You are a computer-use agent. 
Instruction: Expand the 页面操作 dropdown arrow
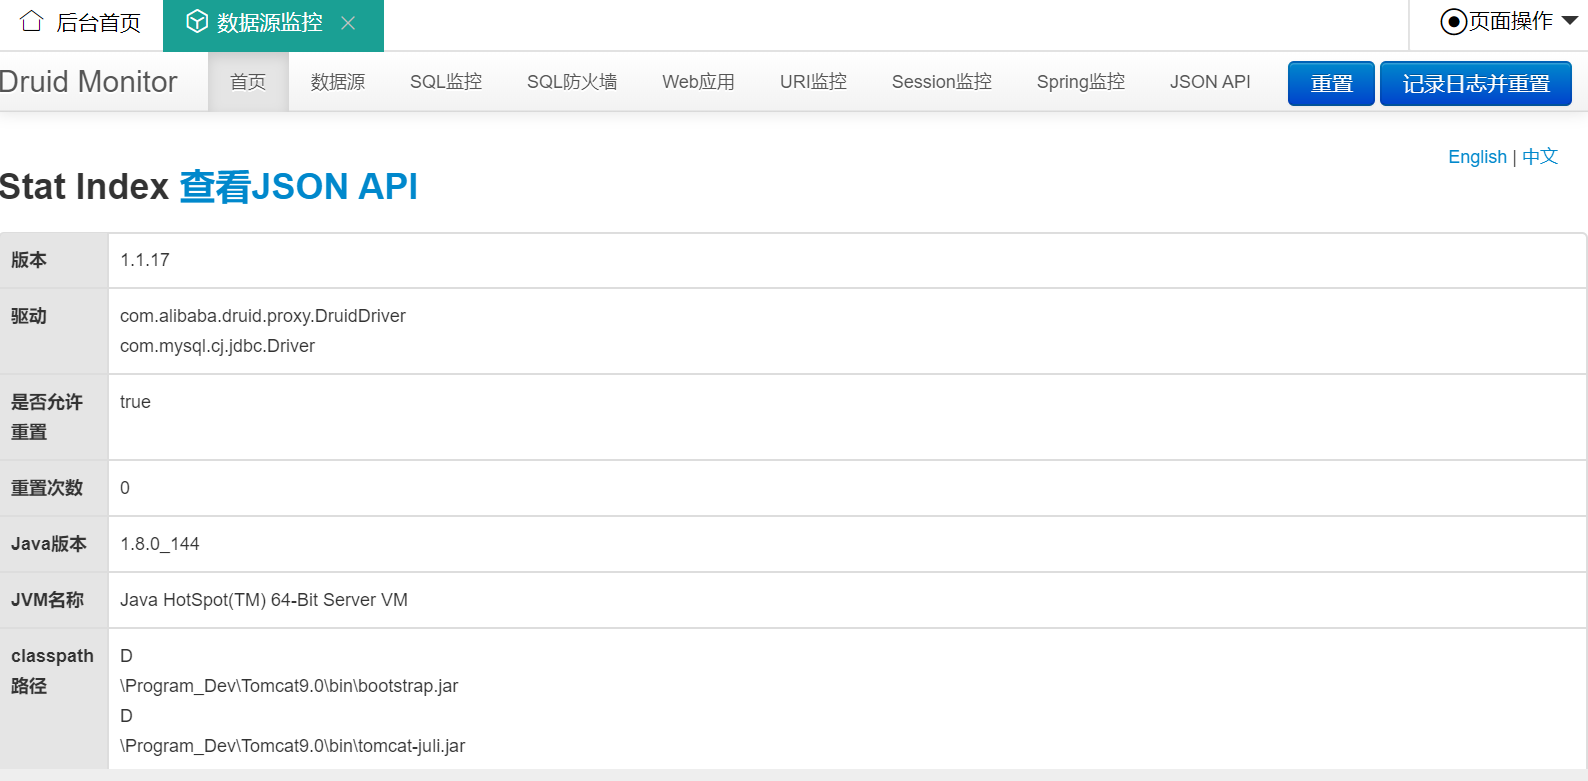click(x=1569, y=21)
